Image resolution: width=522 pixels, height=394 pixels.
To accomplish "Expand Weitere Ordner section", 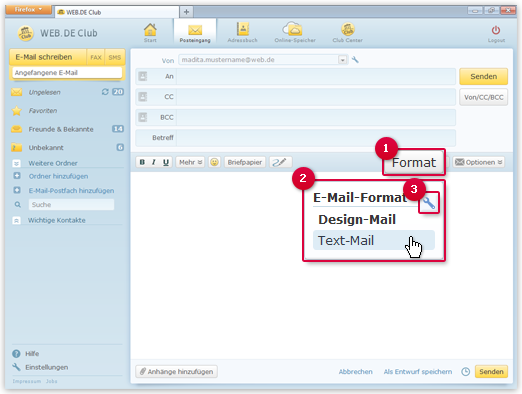I will 53,163.
